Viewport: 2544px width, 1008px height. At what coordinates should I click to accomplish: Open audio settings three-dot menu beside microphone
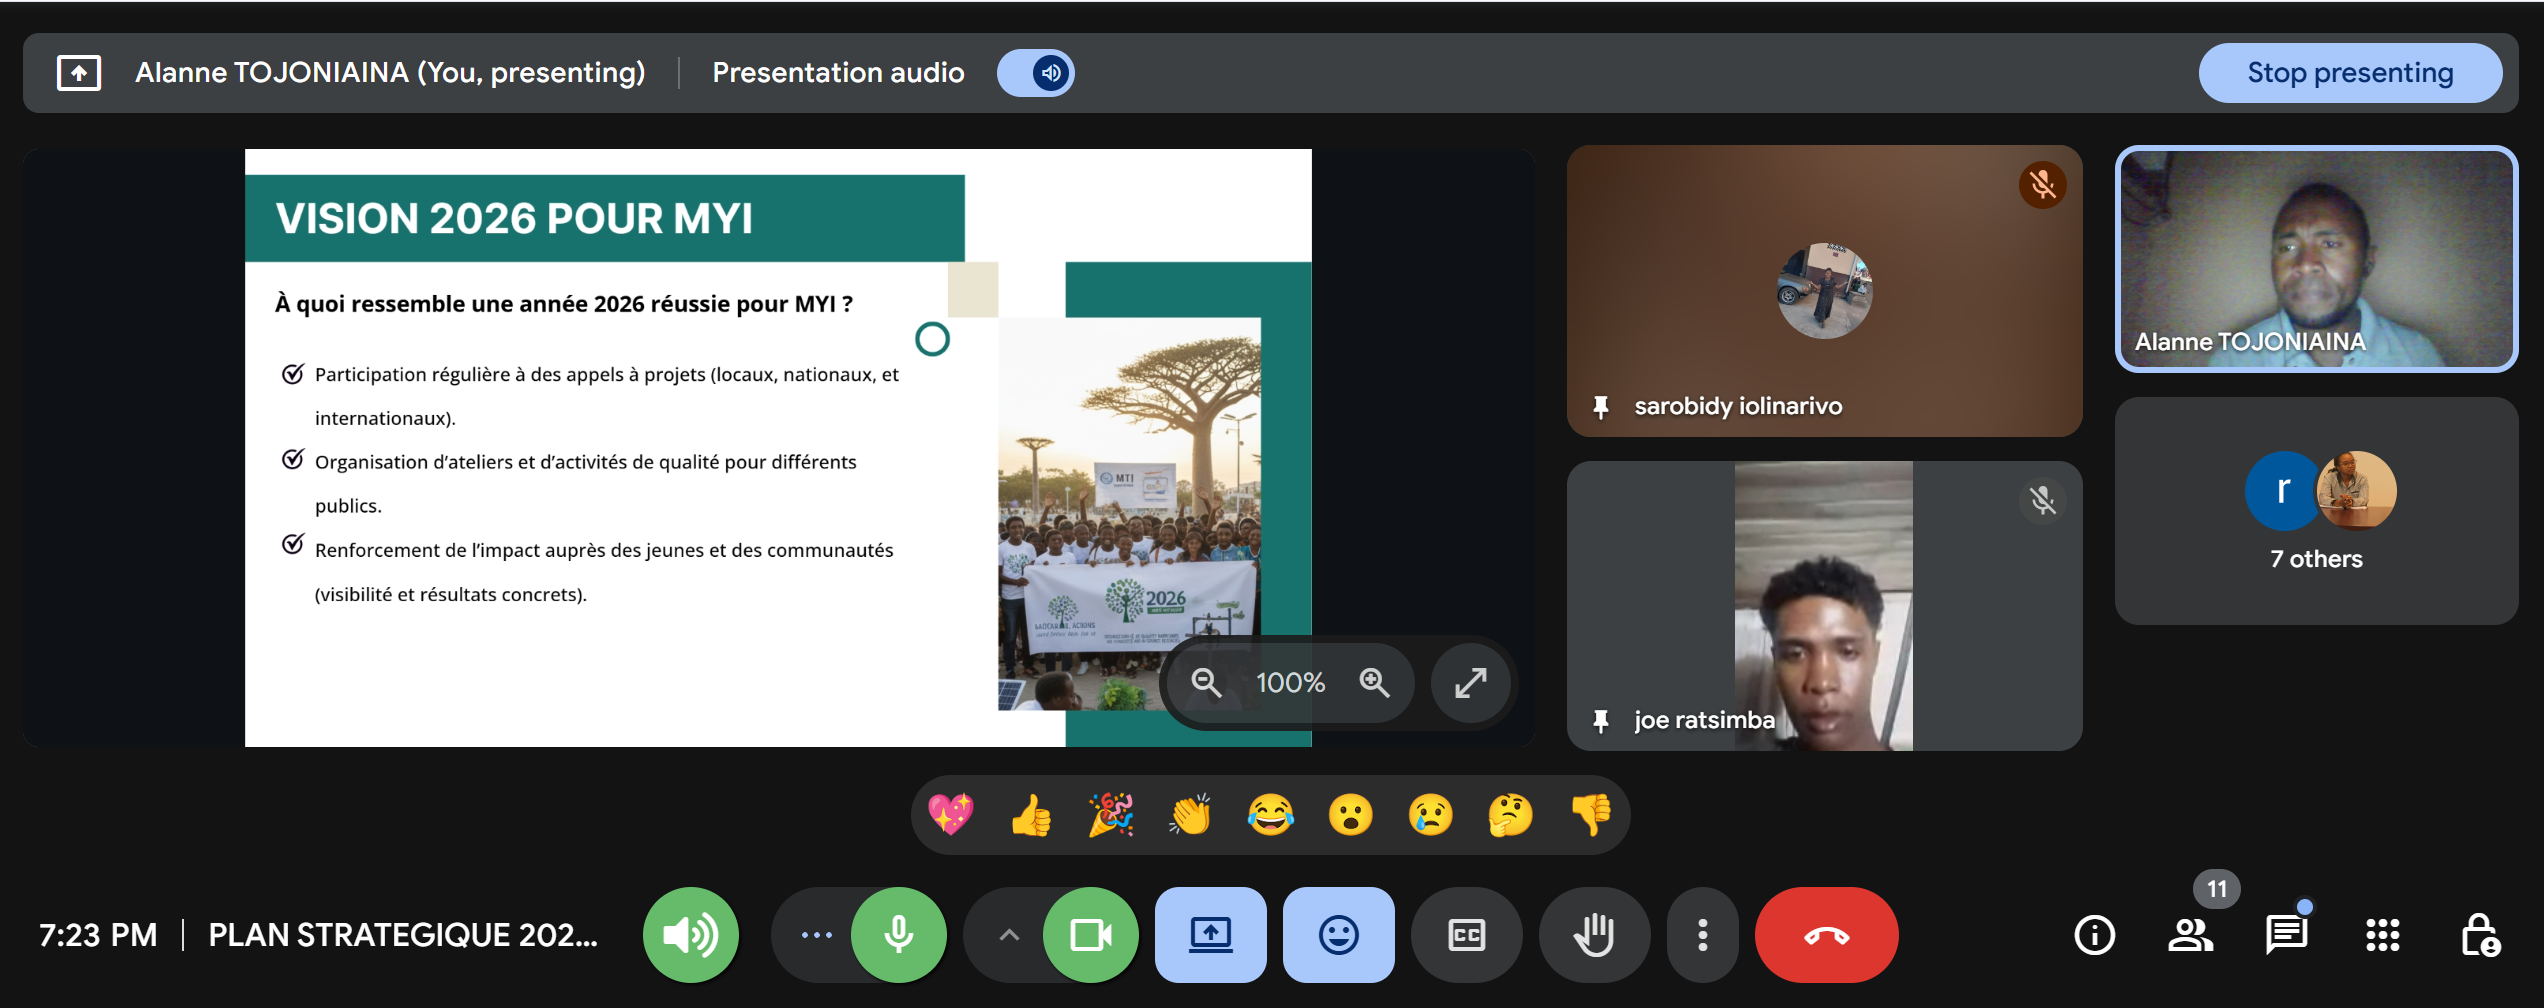(816, 935)
